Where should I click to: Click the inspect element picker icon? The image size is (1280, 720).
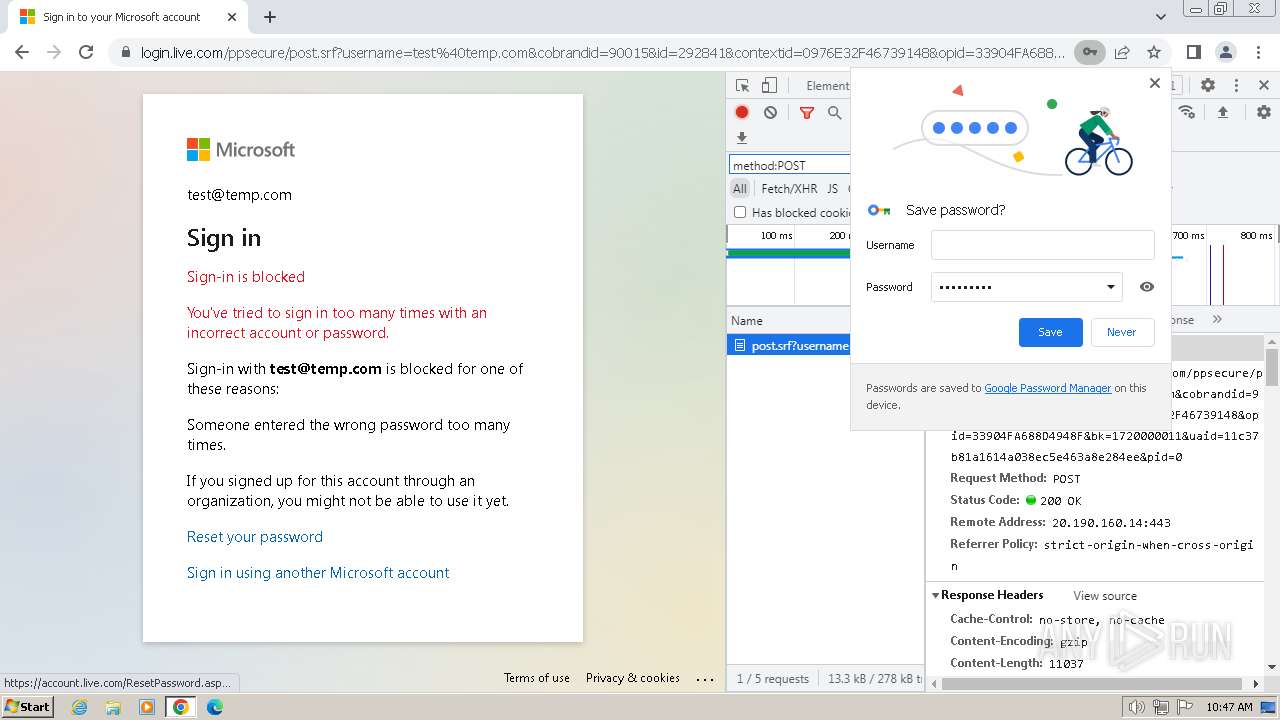(x=742, y=86)
